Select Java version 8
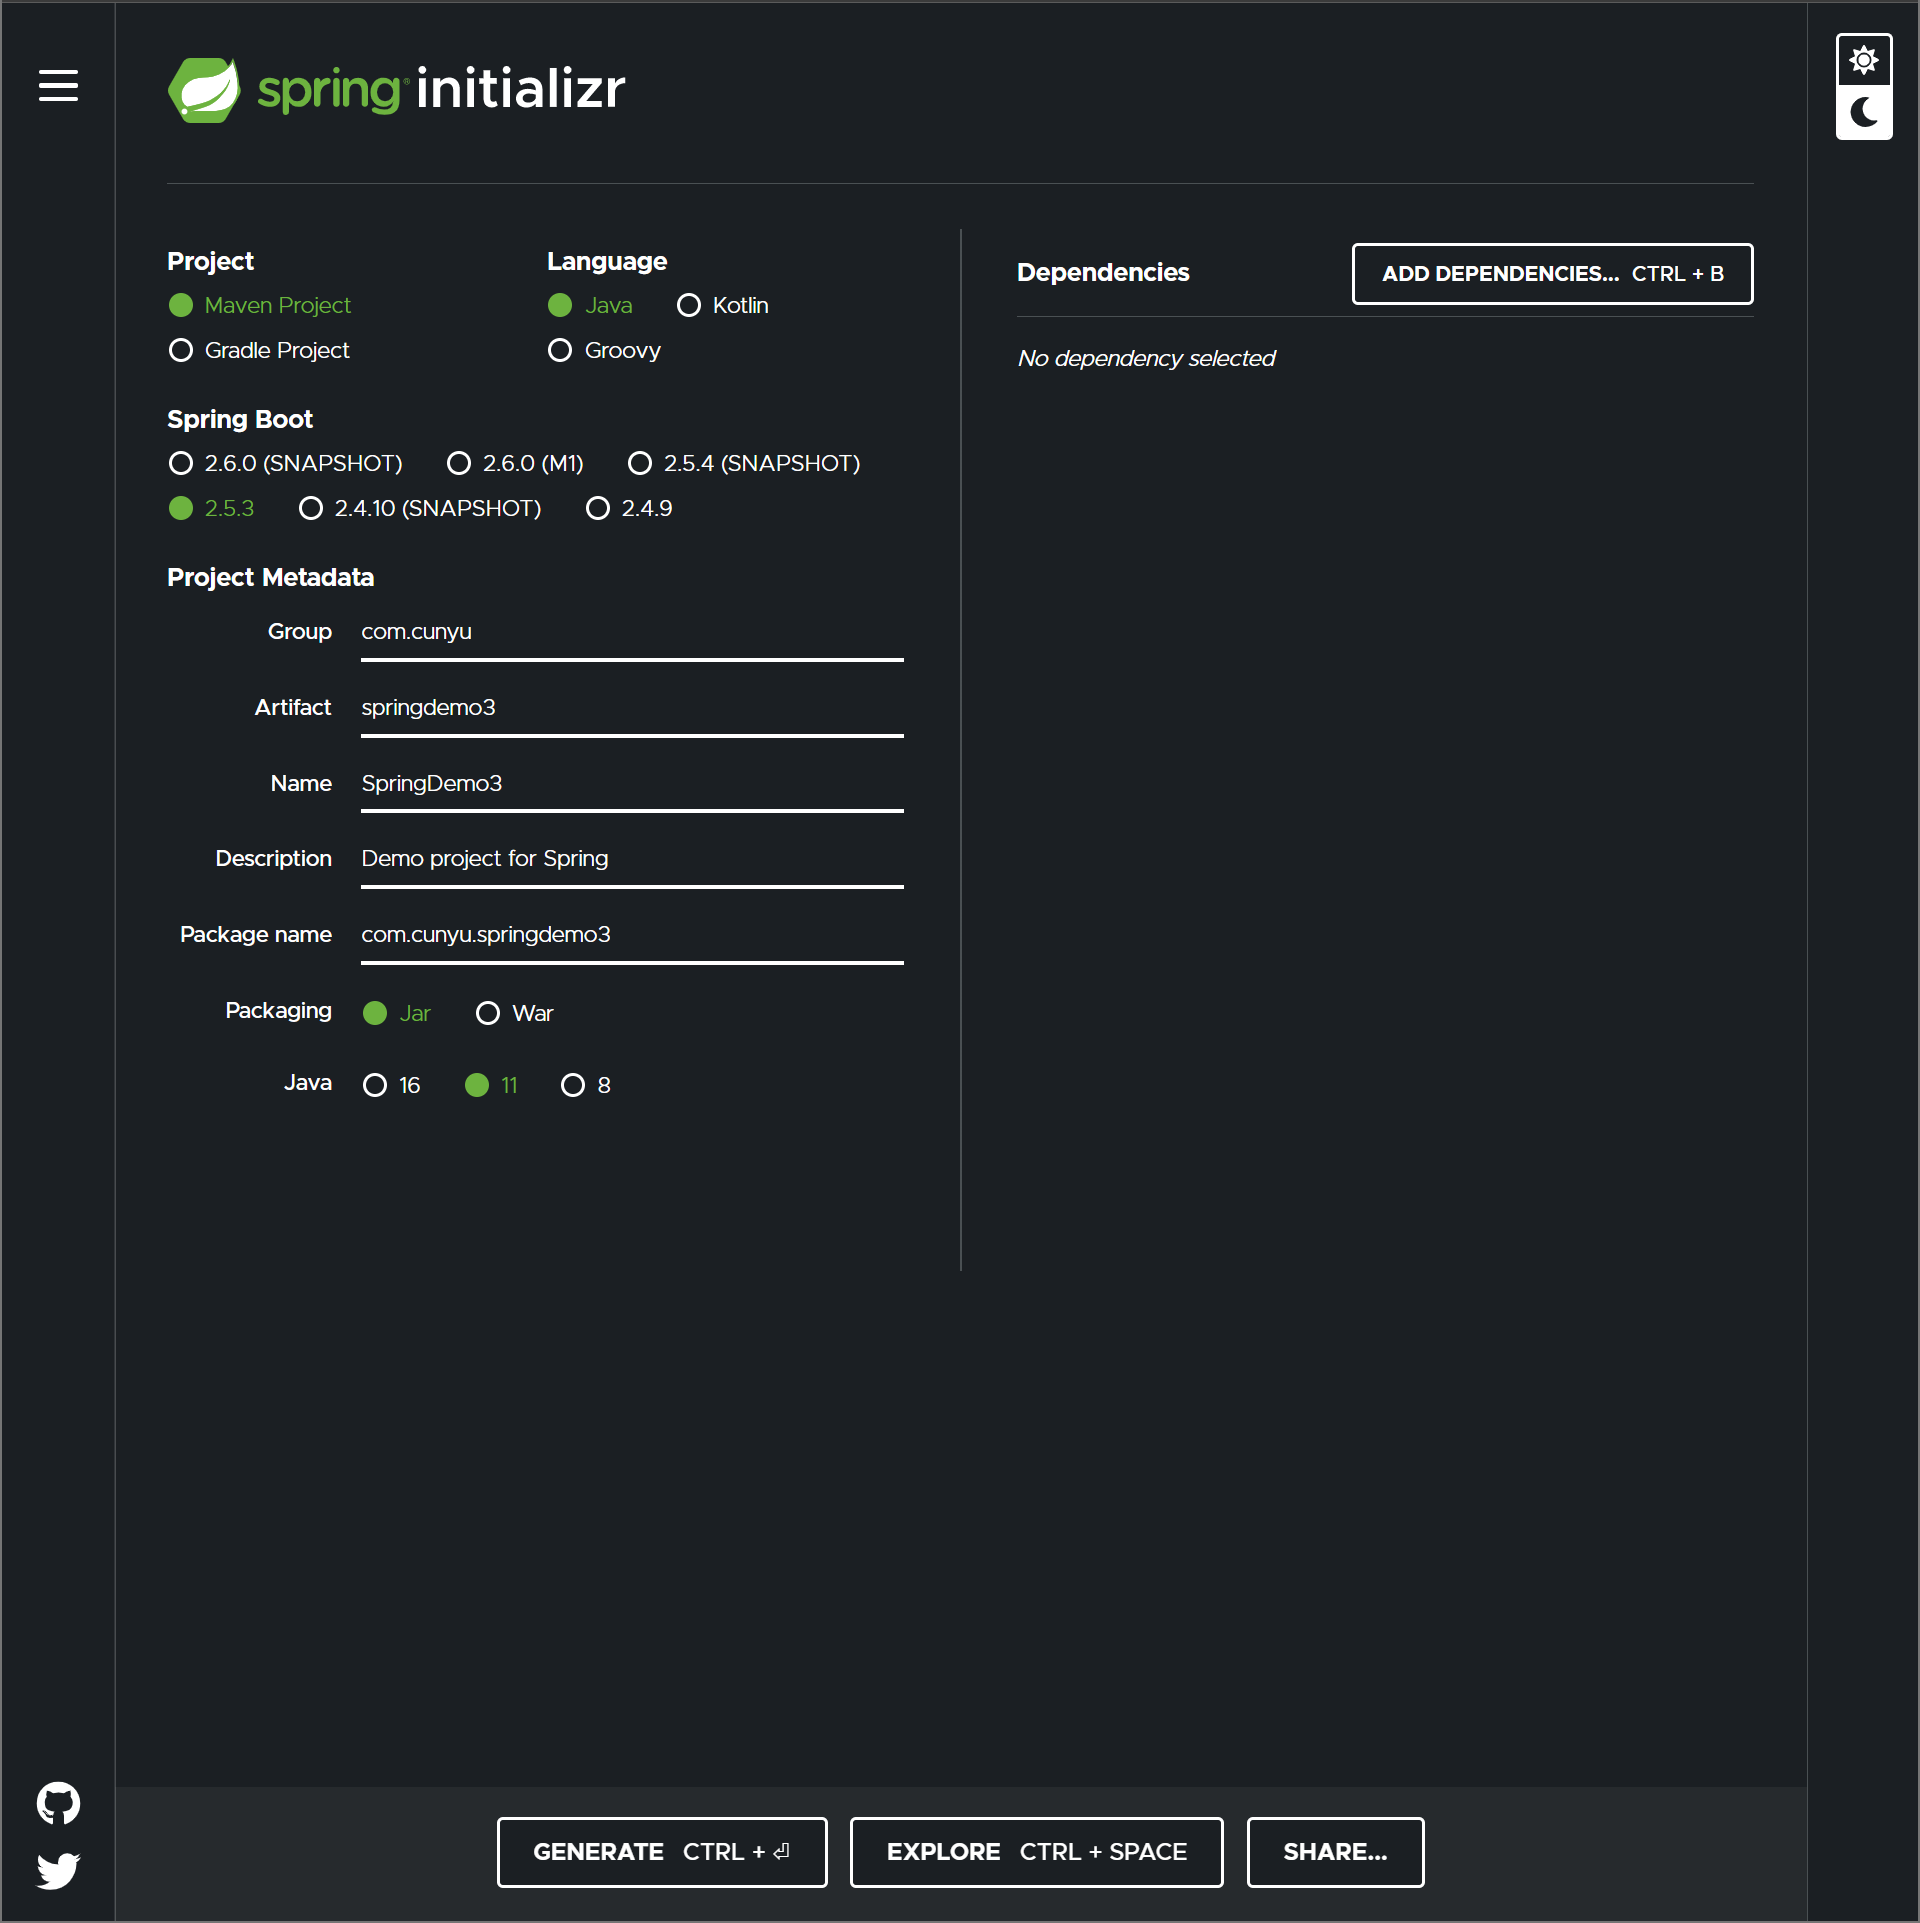Viewport: 1920px width, 1923px height. (573, 1085)
